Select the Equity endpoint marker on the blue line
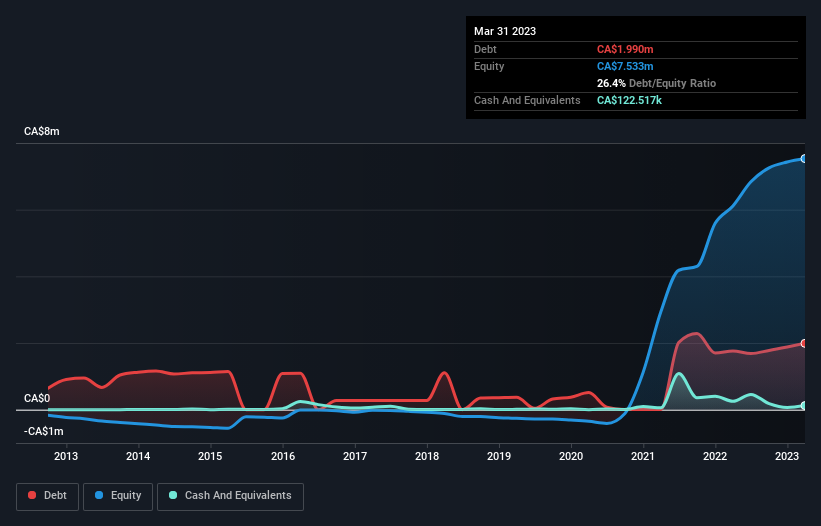 (x=804, y=159)
